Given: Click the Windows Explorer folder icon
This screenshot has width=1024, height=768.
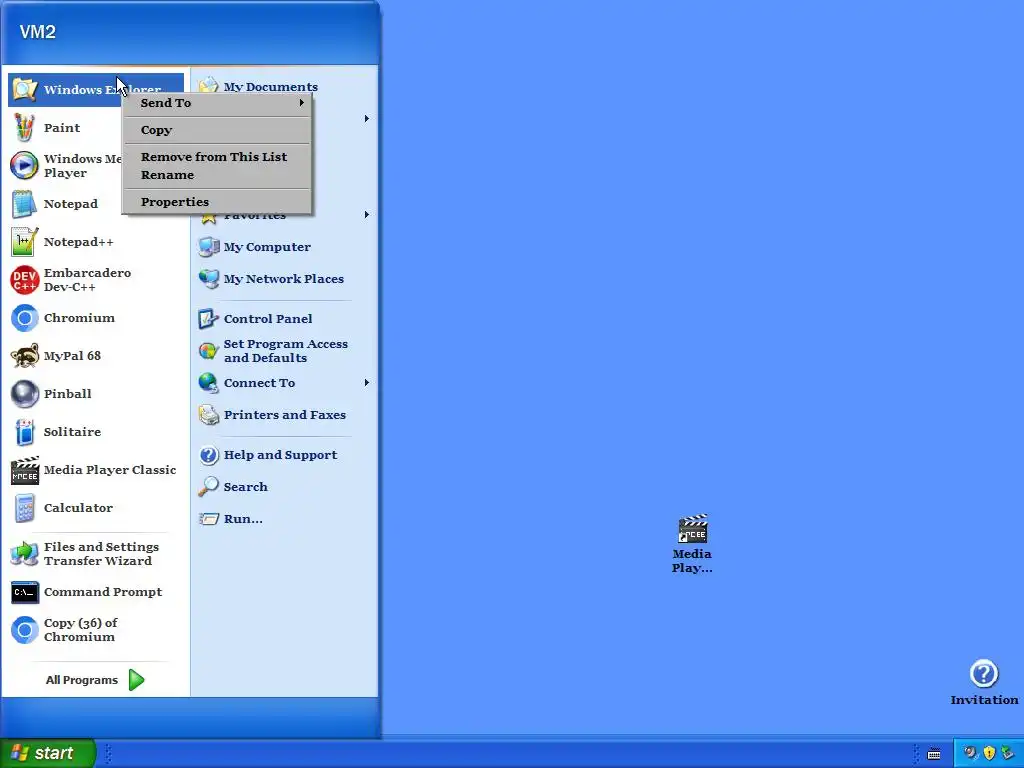Looking at the screenshot, I should (x=24, y=89).
